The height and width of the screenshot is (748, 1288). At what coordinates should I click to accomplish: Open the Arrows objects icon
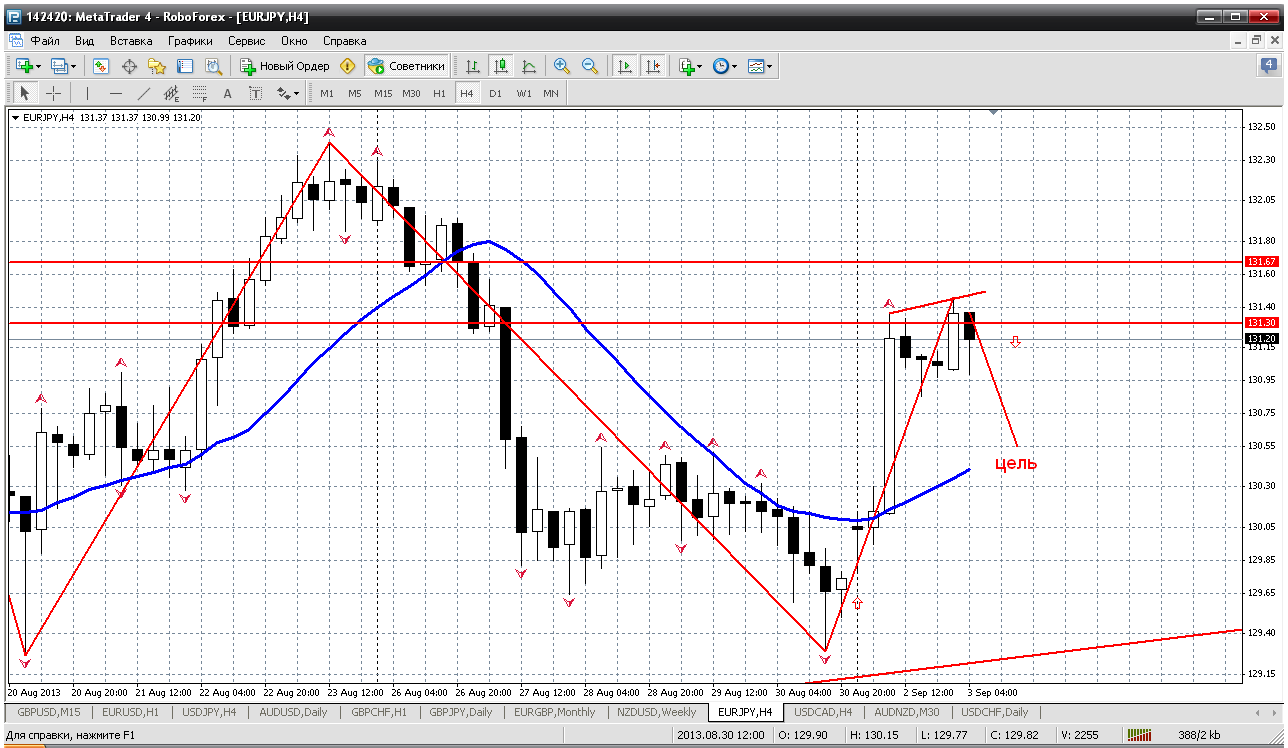point(284,93)
